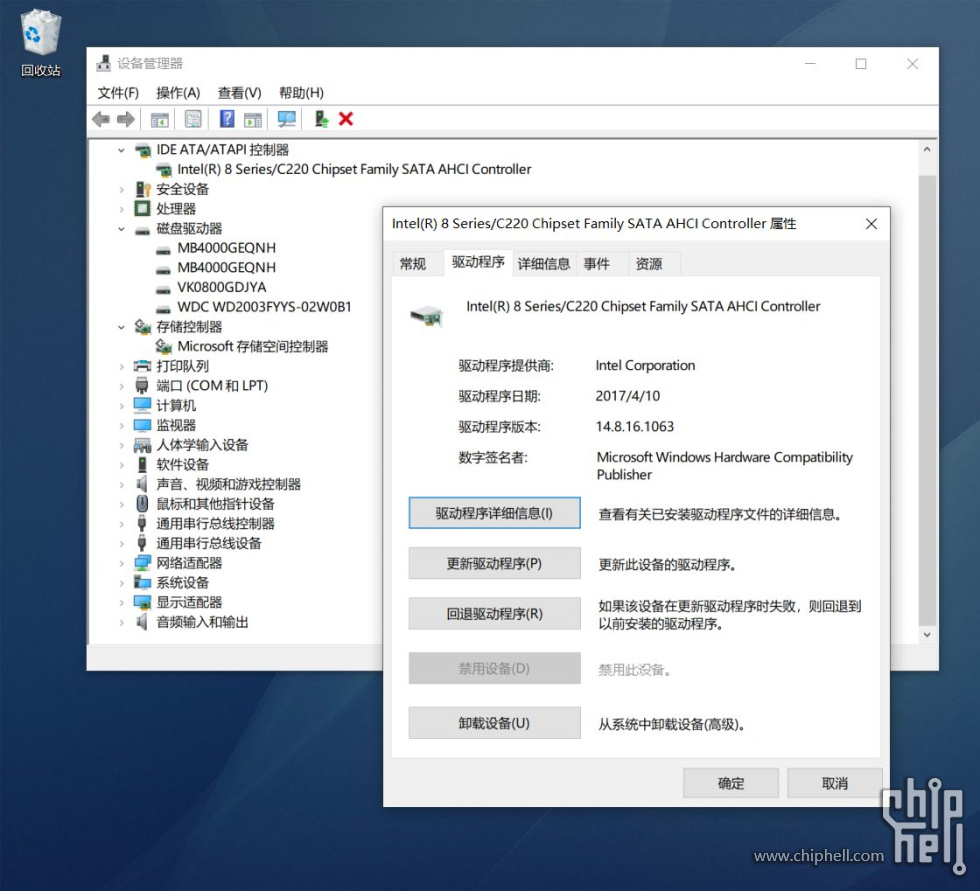Image resolution: width=980 pixels, height=891 pixels.
Task: Select the 驱动程序 tab
Action: pos(478,262)
